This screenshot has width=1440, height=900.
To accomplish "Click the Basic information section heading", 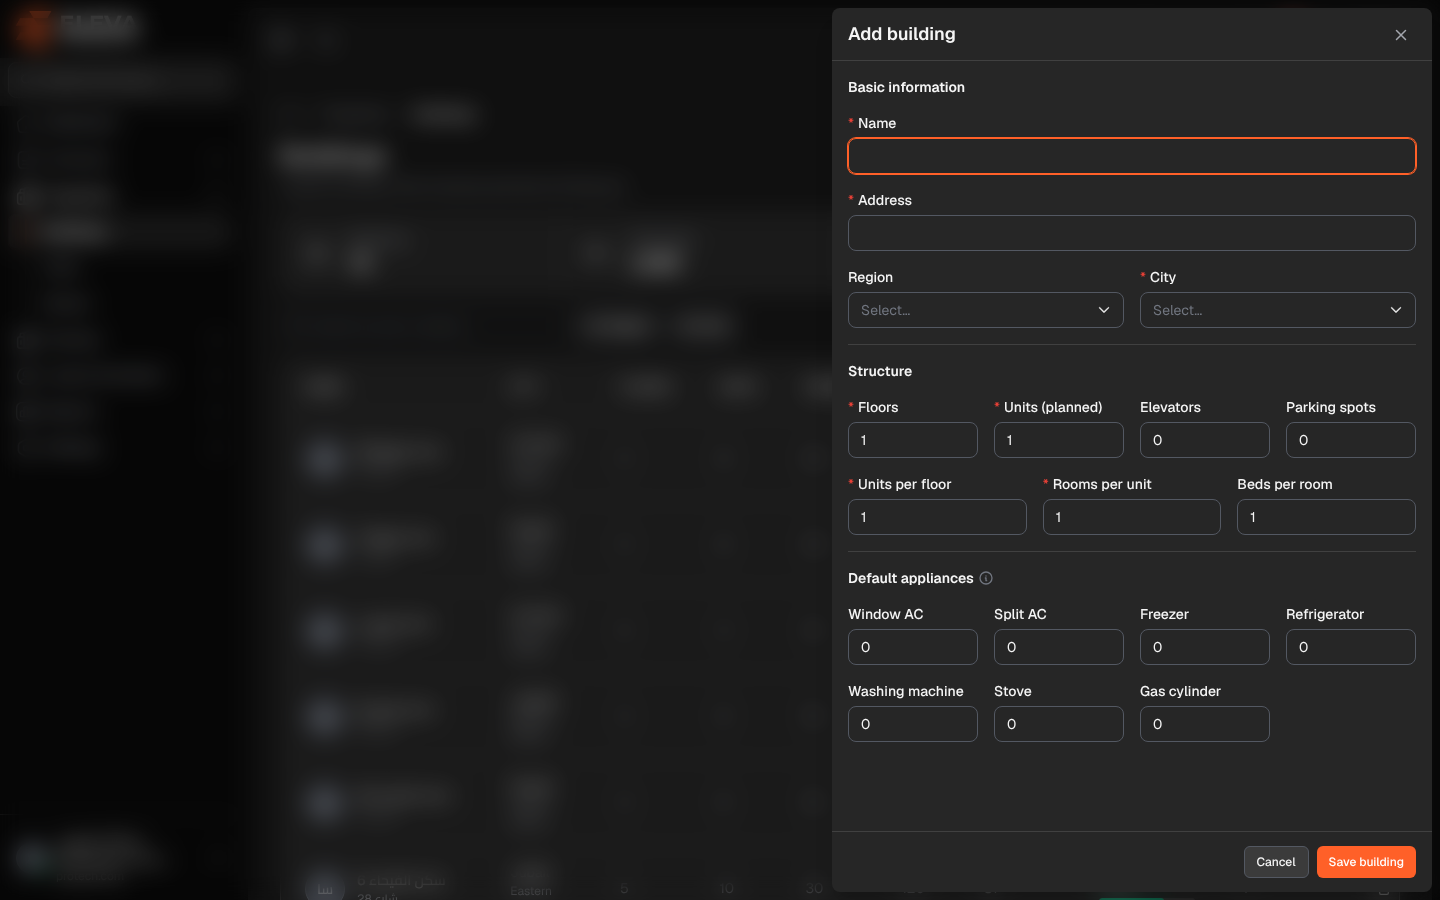I will pos(906,87).
